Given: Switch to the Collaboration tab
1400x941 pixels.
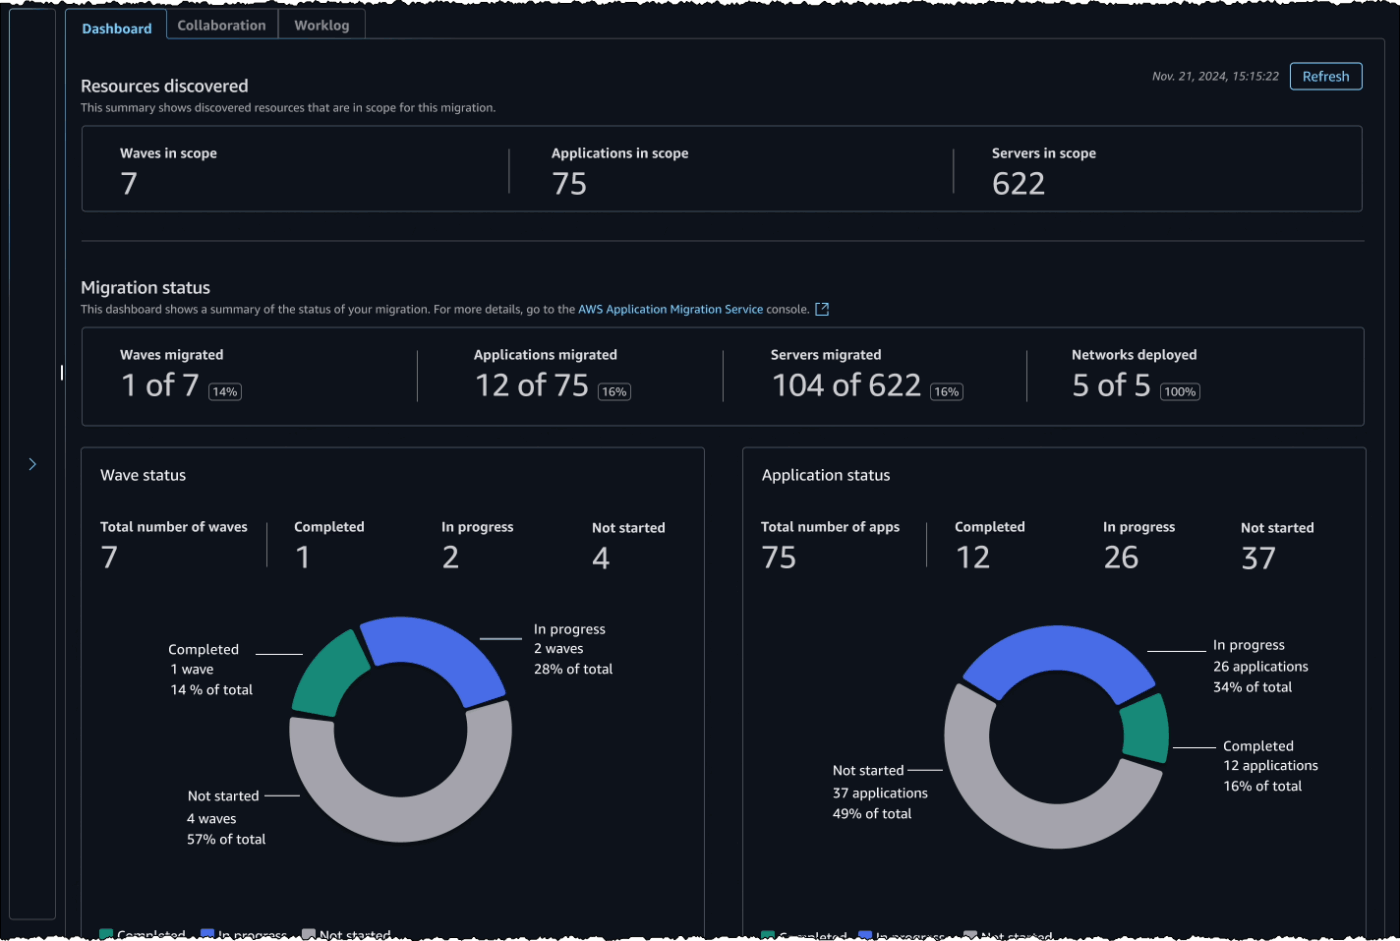Looking at the screenshot, I should [x=221, y=24].
